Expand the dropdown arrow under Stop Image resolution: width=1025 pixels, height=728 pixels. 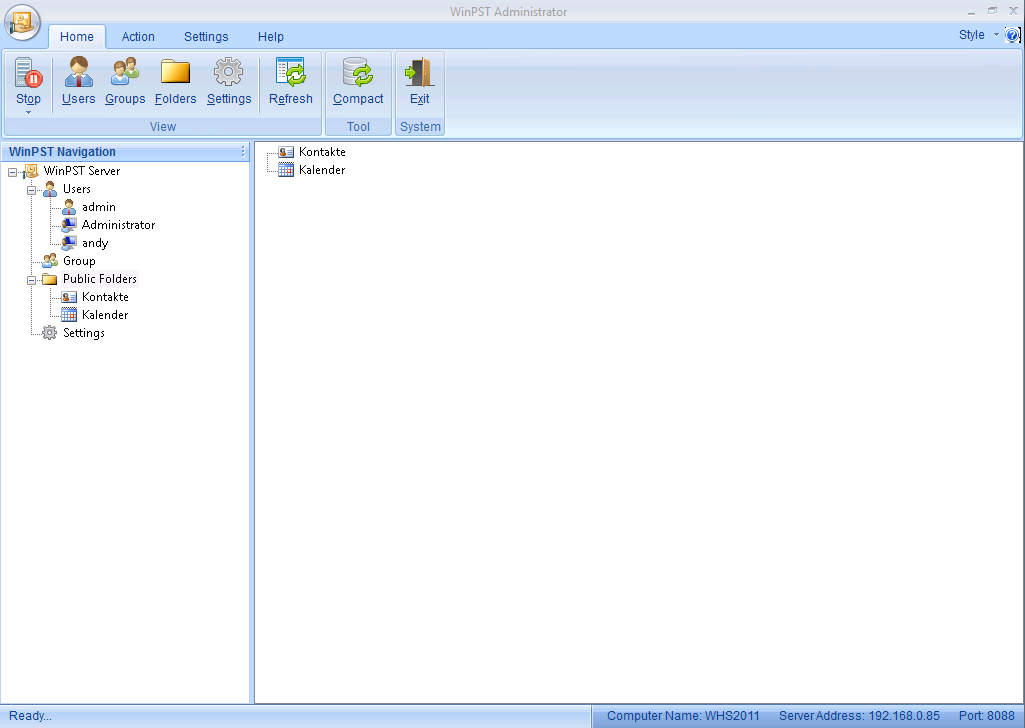(28, 112)
